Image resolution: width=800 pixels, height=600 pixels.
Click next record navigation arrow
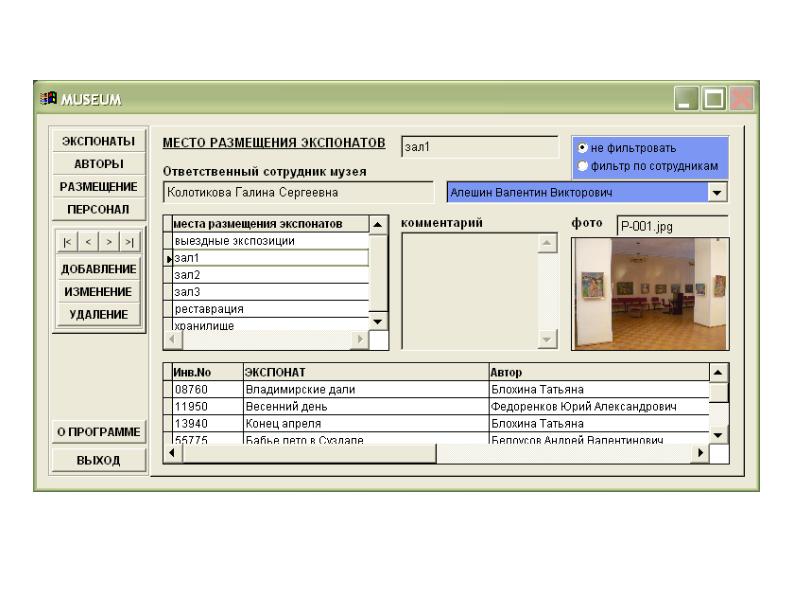tap(107, 243)
